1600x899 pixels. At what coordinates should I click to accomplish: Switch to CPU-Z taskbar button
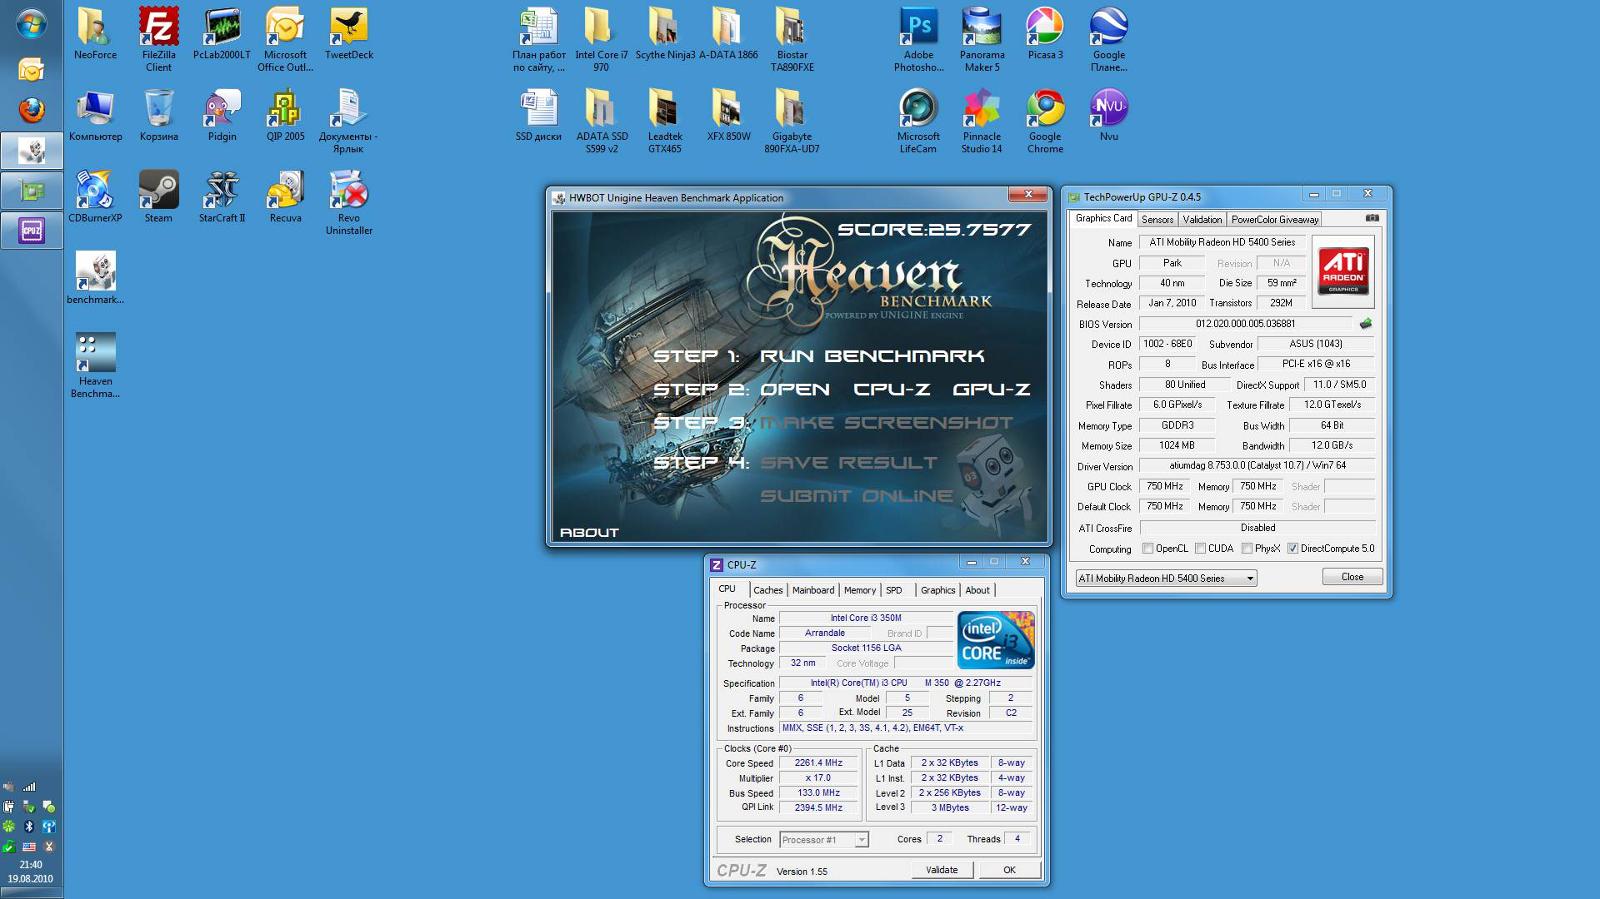(31, 231)
